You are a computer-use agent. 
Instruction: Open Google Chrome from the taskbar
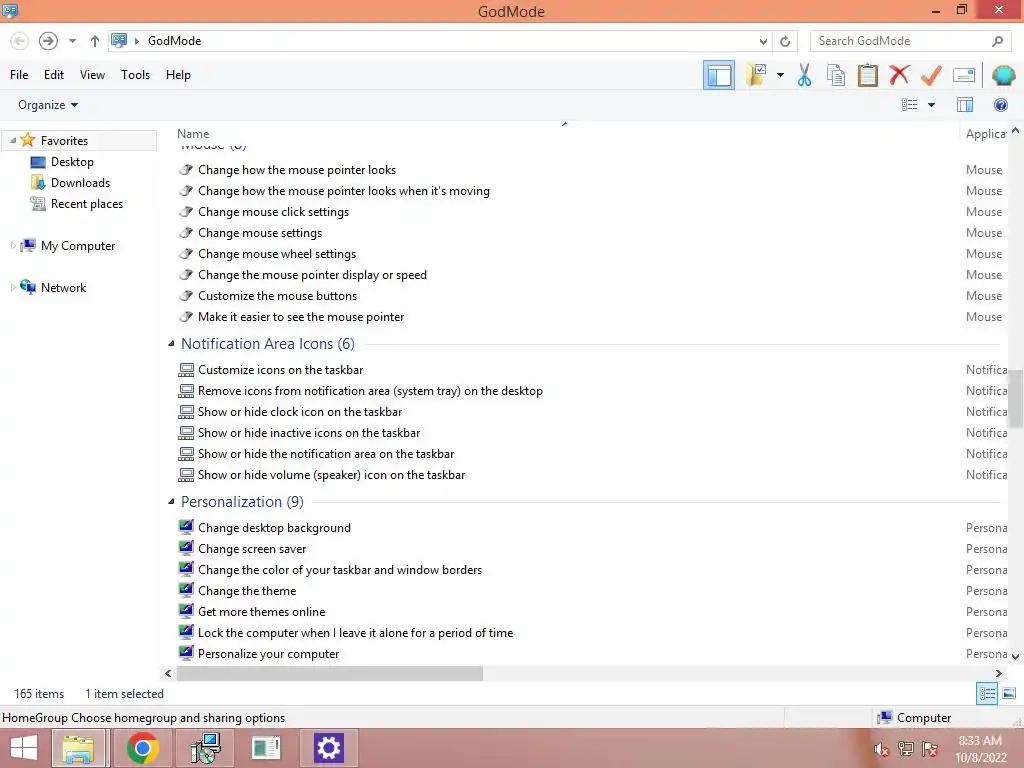[x=142, y=748]
